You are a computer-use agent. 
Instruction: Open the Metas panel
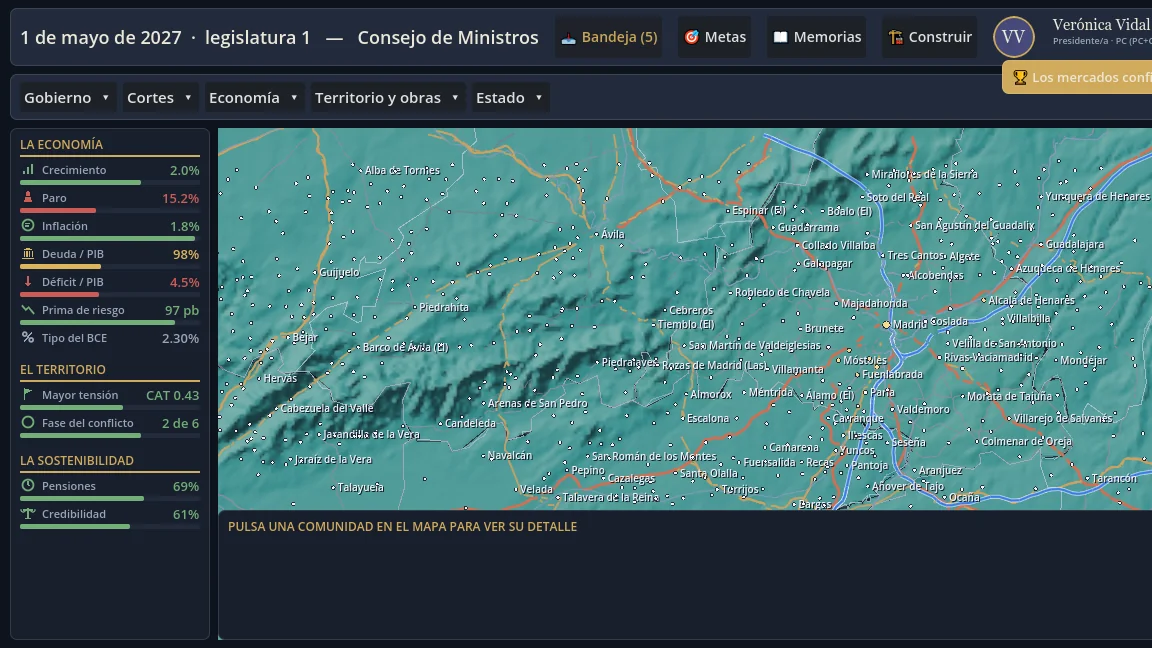pyautogui.click(x=715, y=37)
